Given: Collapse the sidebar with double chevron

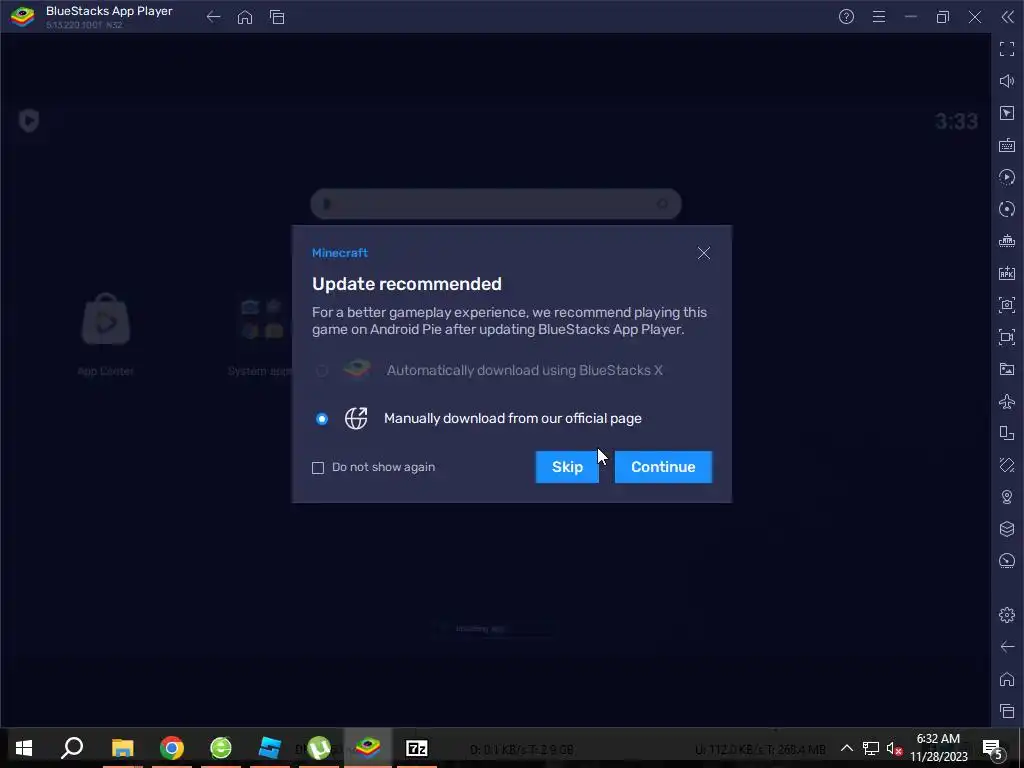Looking at the screenshot, I should [1007, 17].
